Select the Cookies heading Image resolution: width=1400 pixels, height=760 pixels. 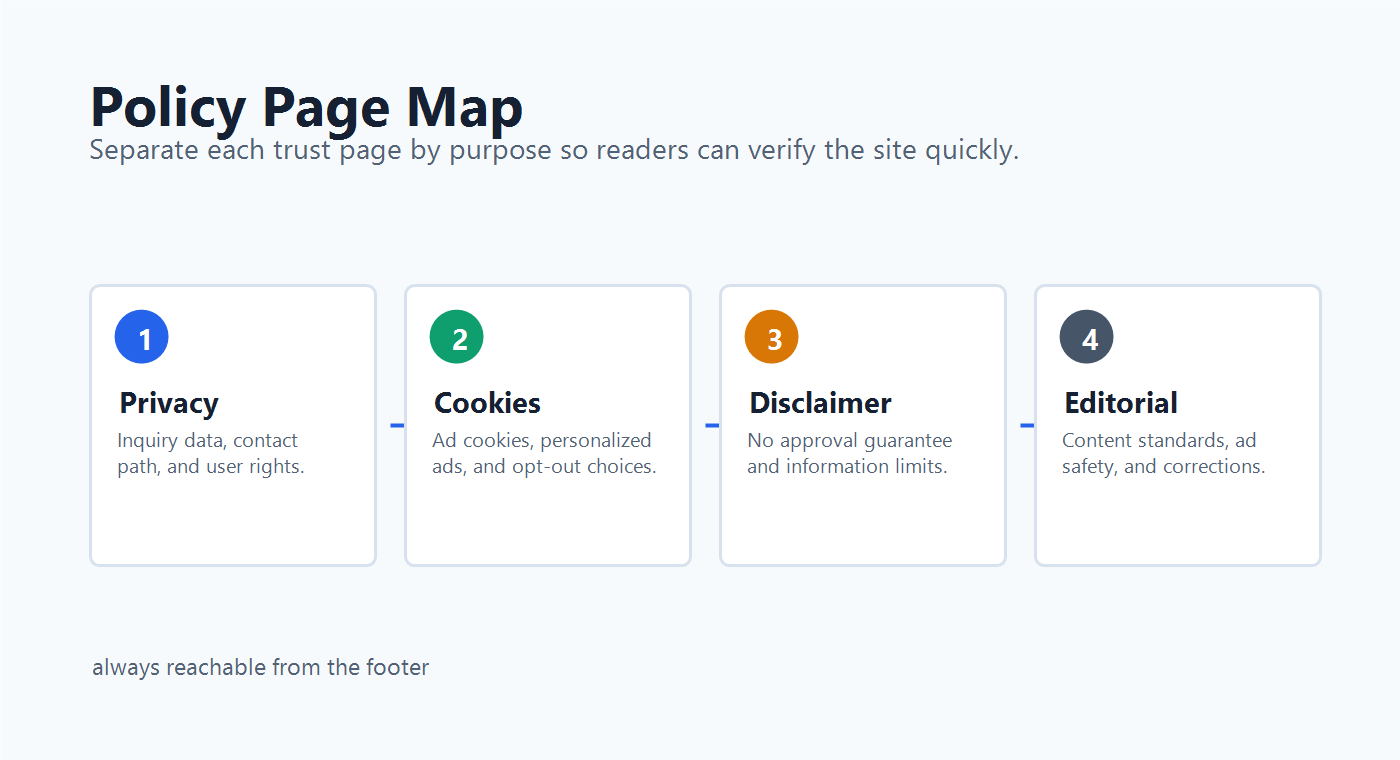pyautogui.click(x=487, y=403)
